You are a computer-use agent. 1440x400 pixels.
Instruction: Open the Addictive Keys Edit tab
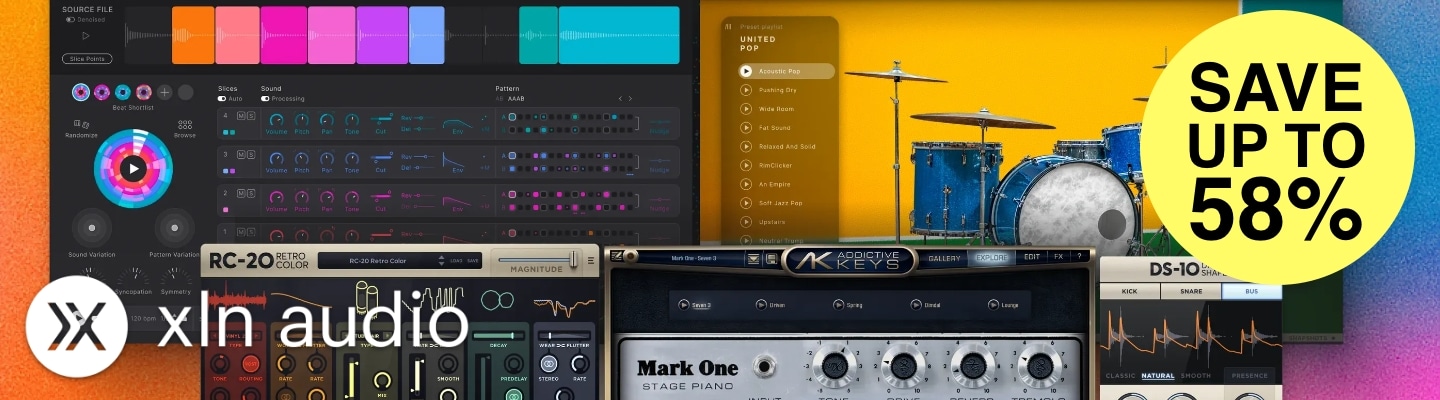[x=1032, y=257]
